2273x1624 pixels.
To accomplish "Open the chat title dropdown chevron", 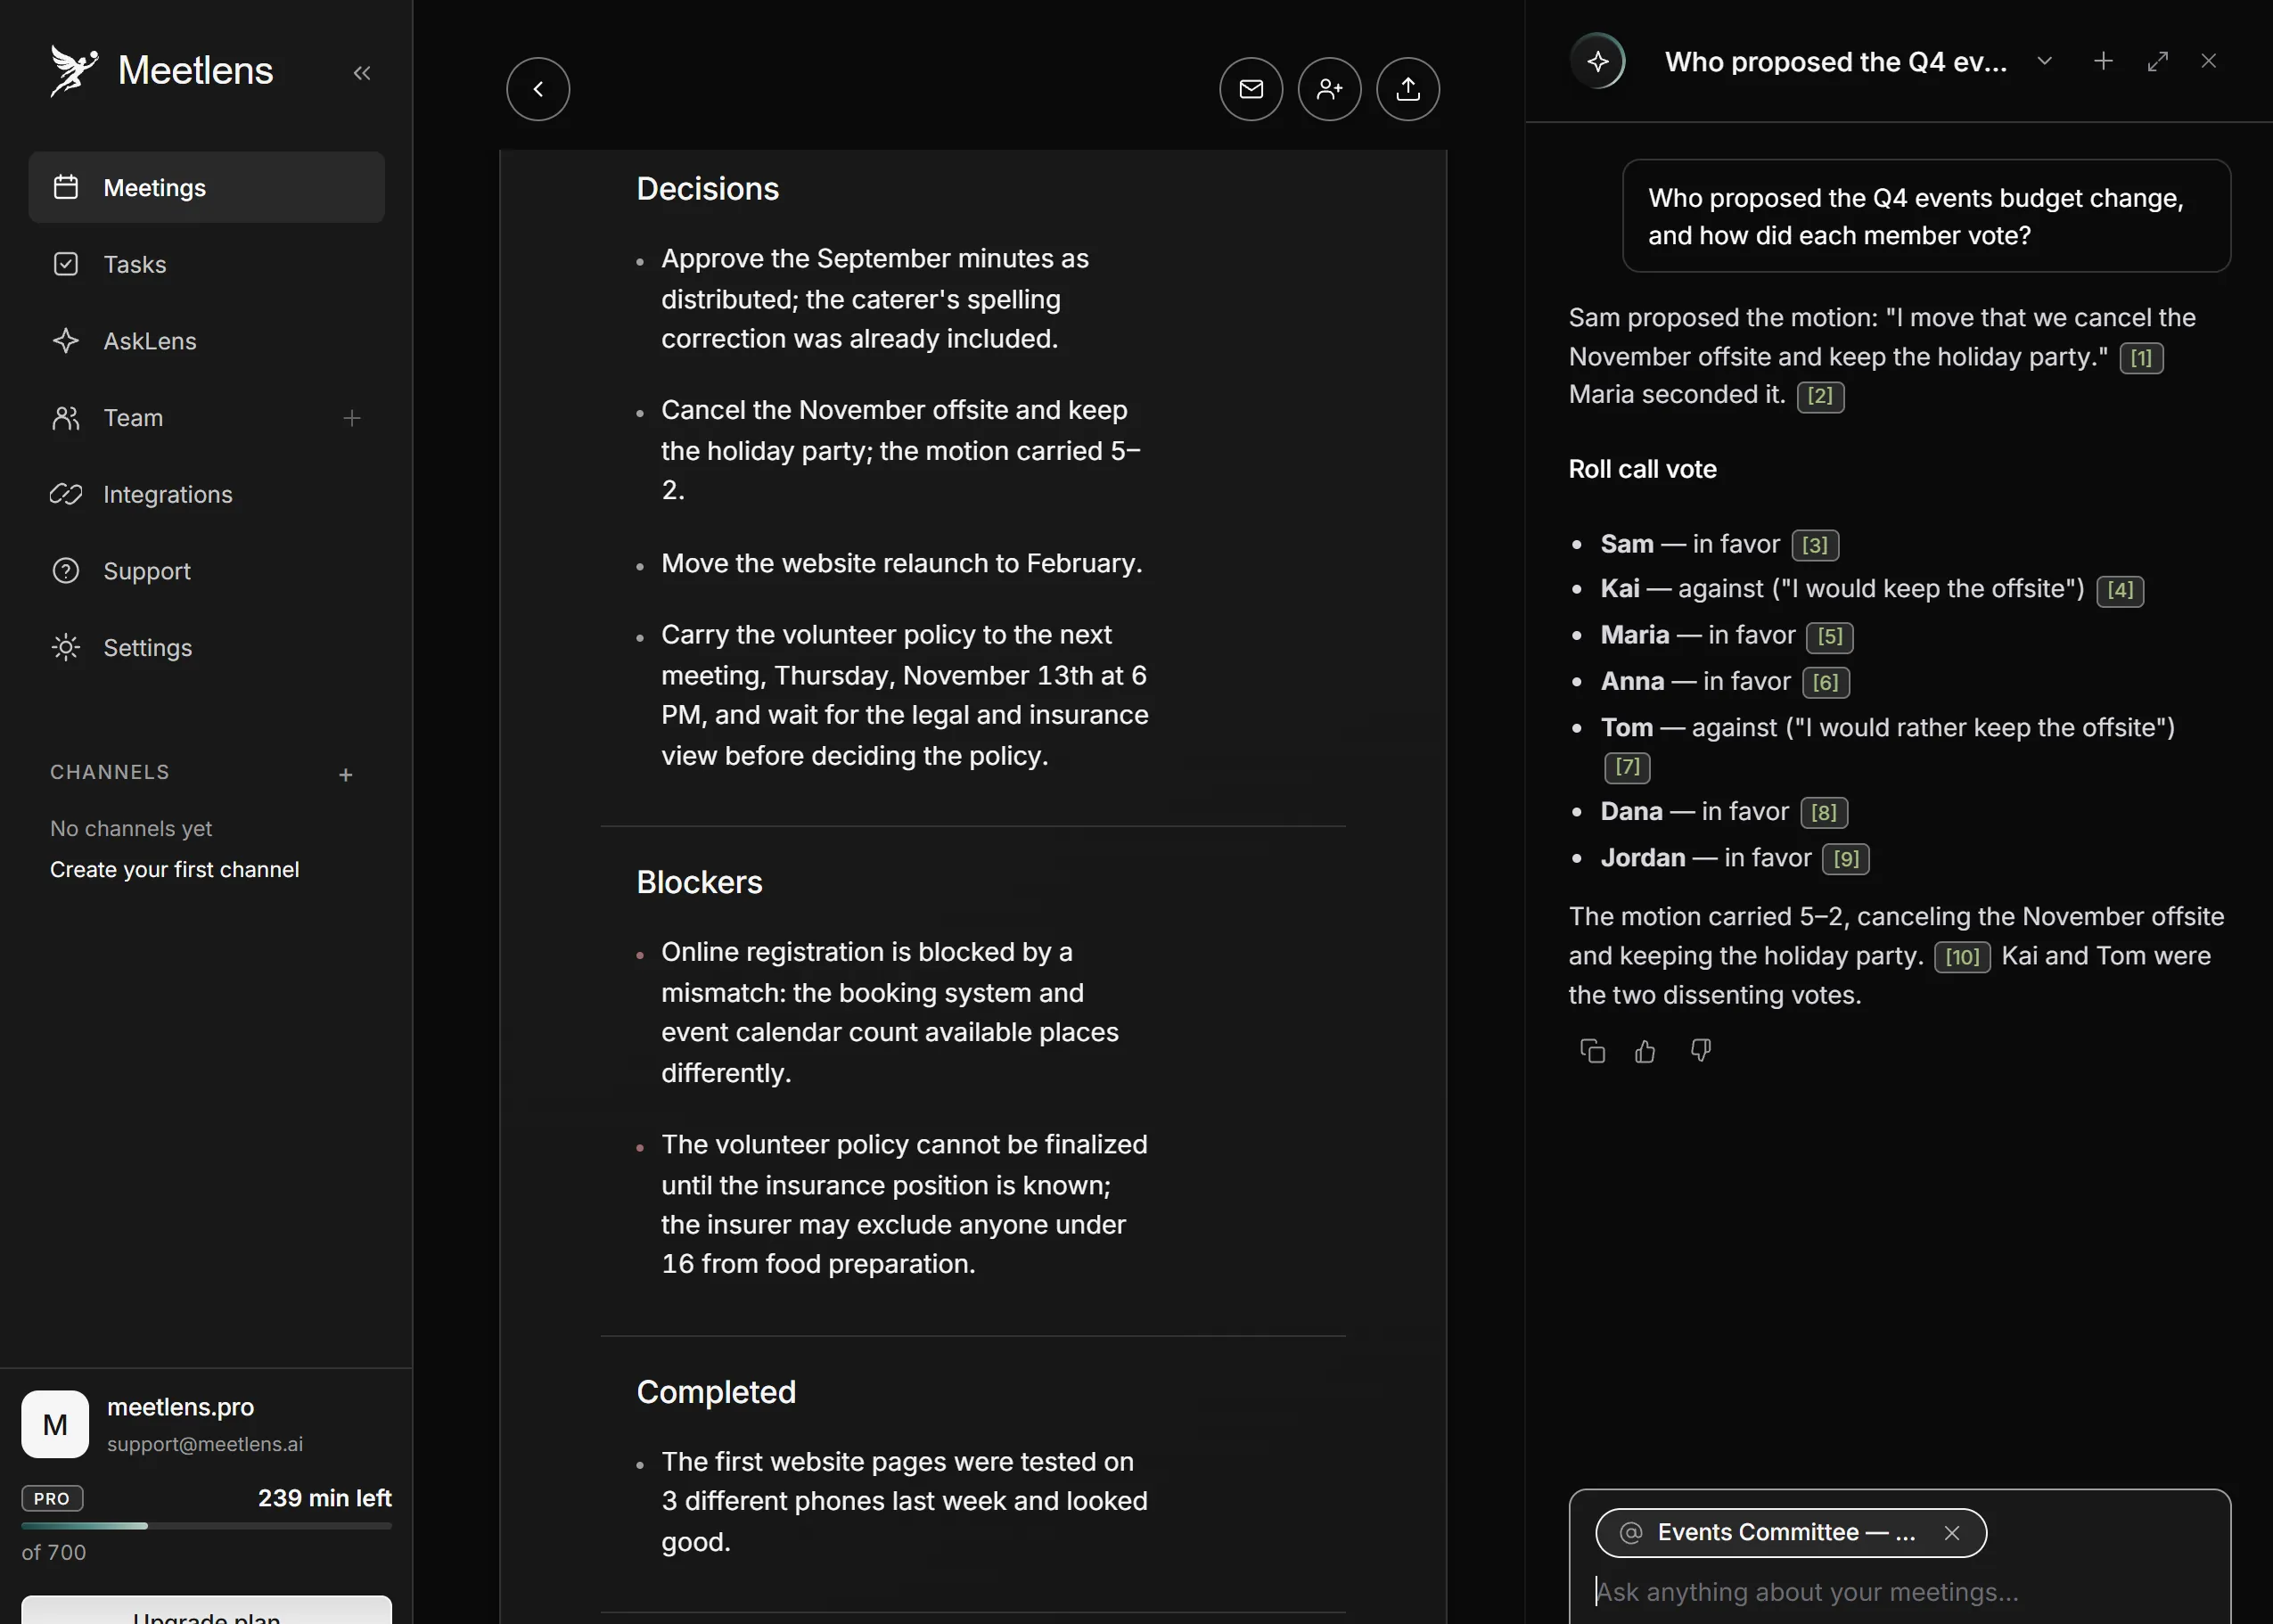I will point(2044,61).
